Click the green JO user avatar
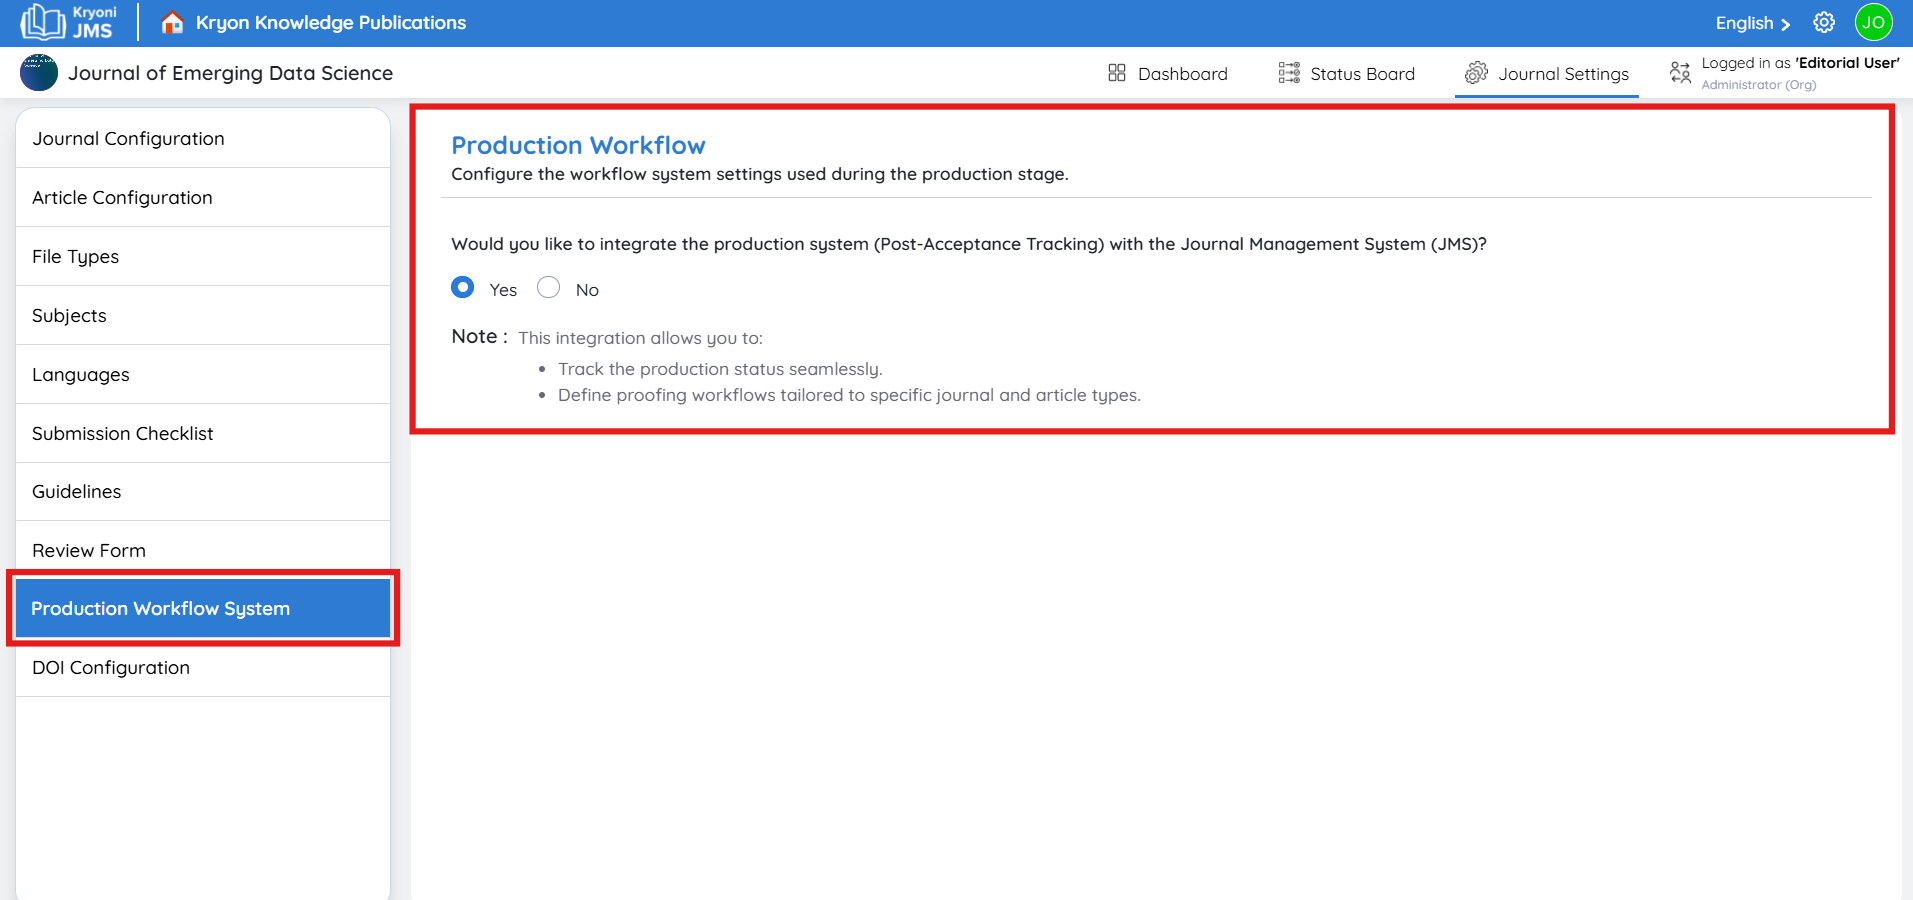Screen dimensions: 1913x900 coord(1873,22)
